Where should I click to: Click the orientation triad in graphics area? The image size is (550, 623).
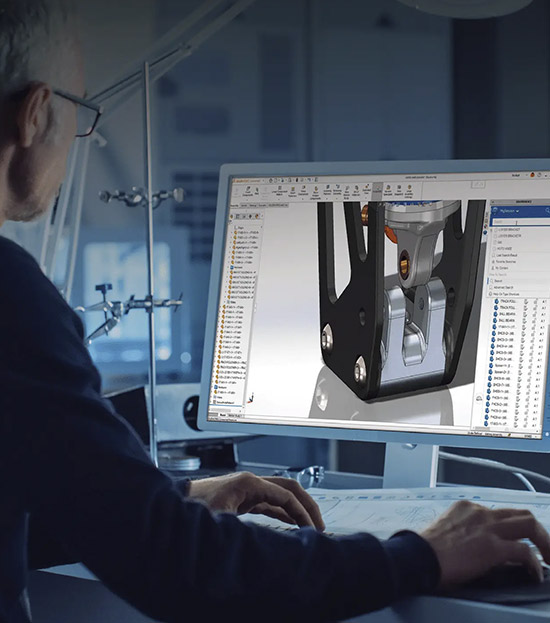pos(251,399)
